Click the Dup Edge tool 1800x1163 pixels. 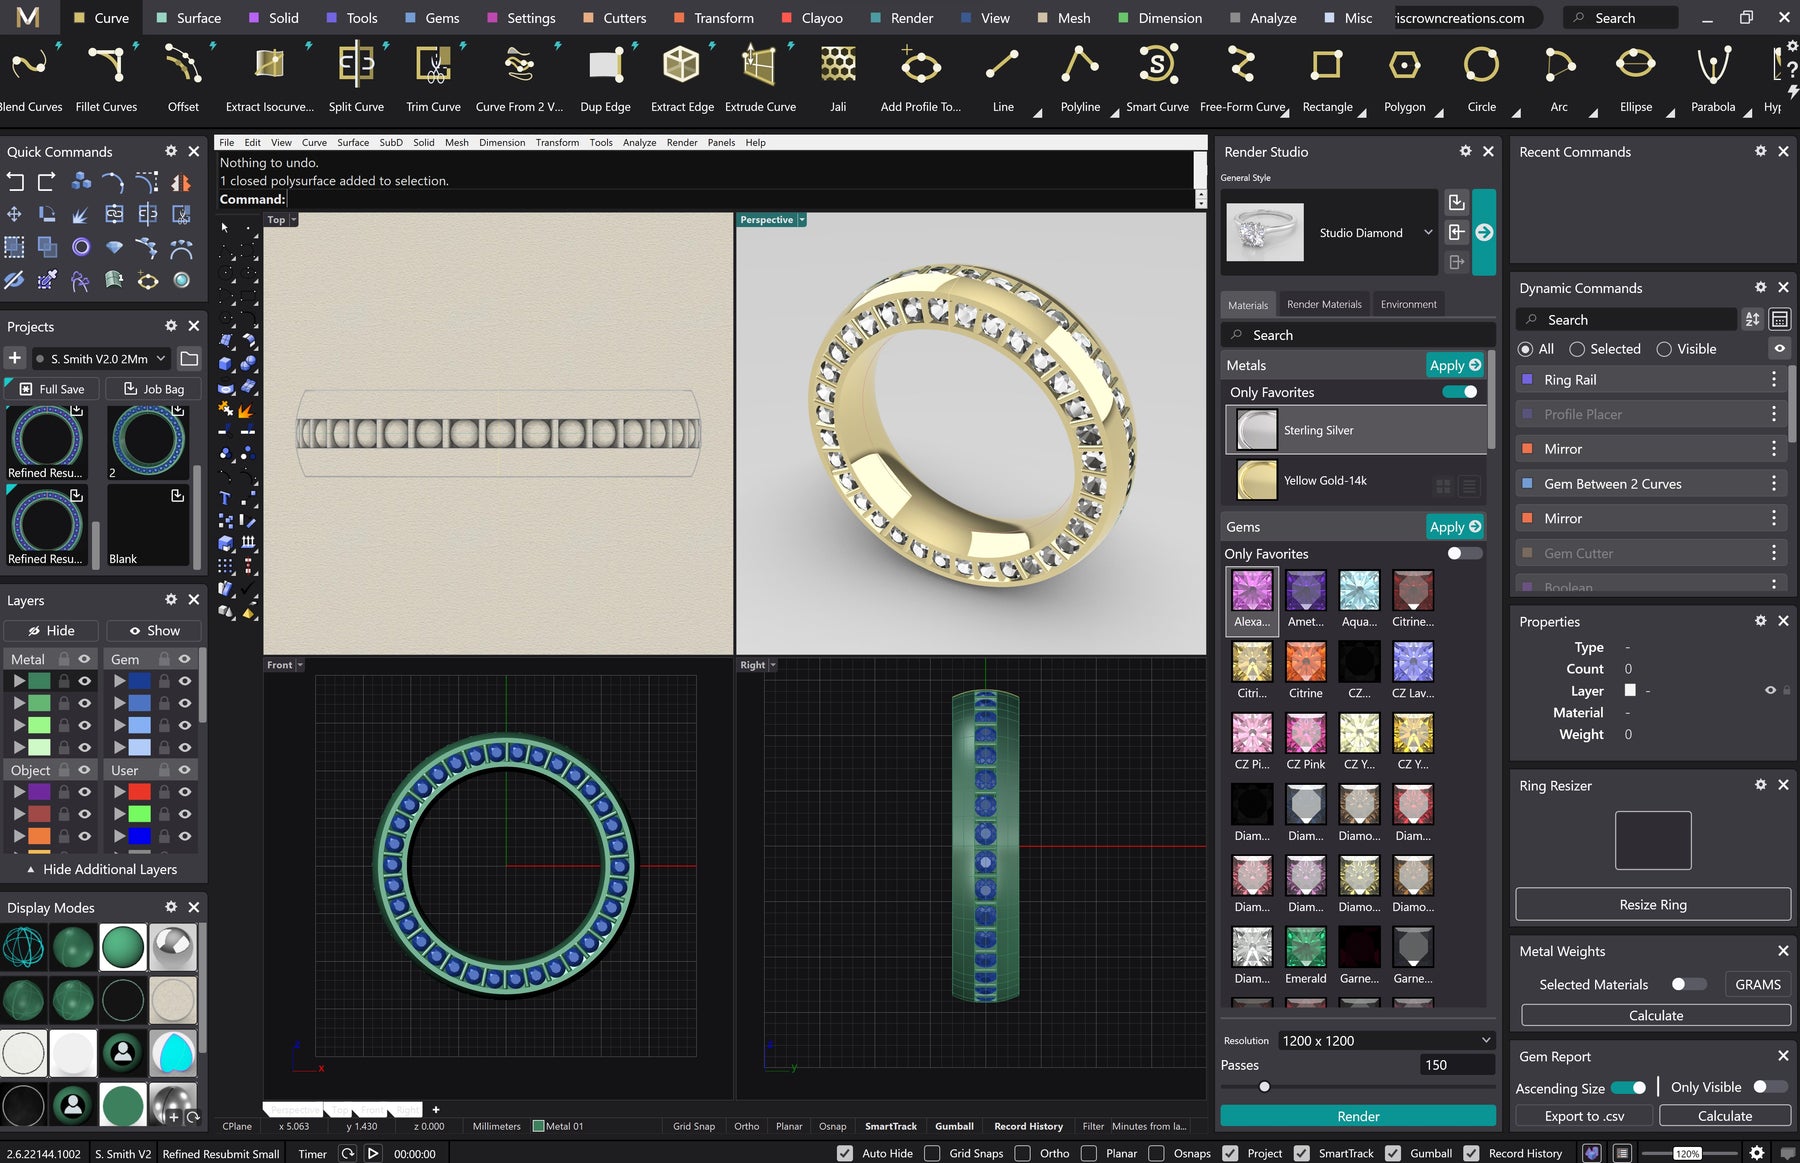click(605, 70)
